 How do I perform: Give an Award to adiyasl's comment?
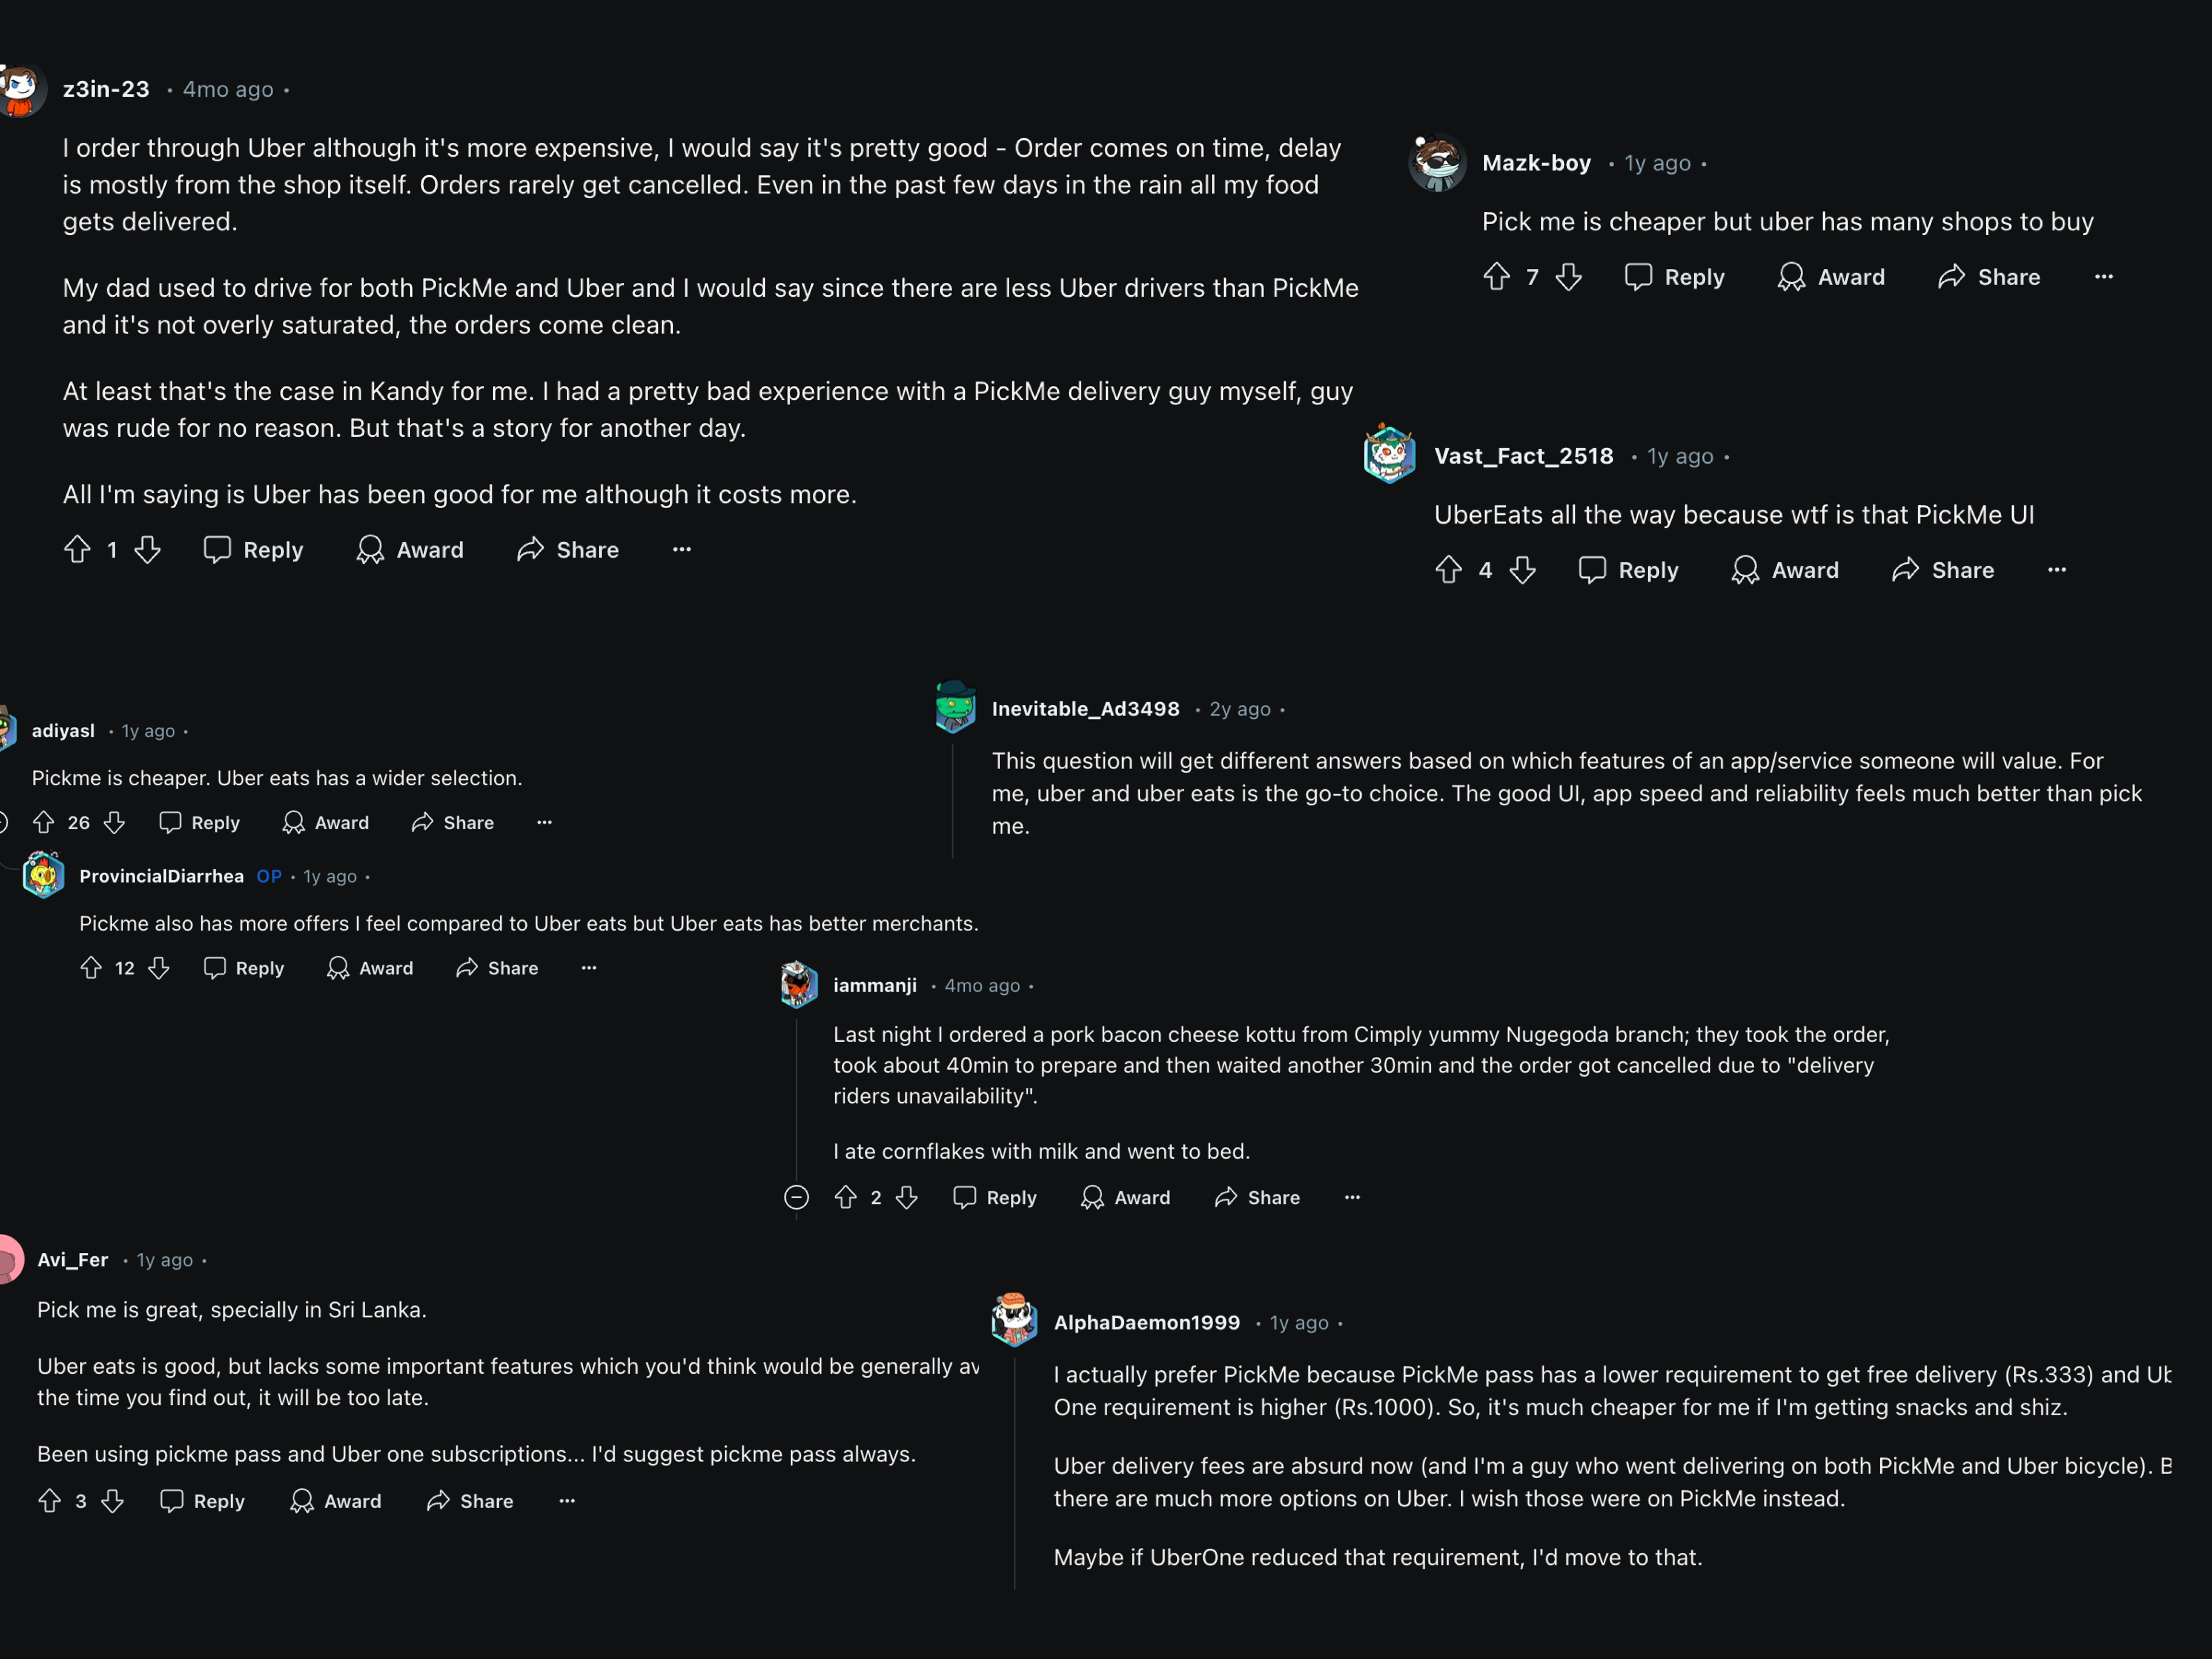(x=326, y=822)
